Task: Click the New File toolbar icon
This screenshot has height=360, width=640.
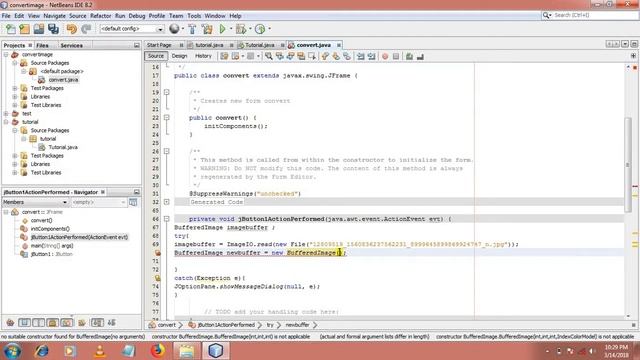Action: click(11, 29)
